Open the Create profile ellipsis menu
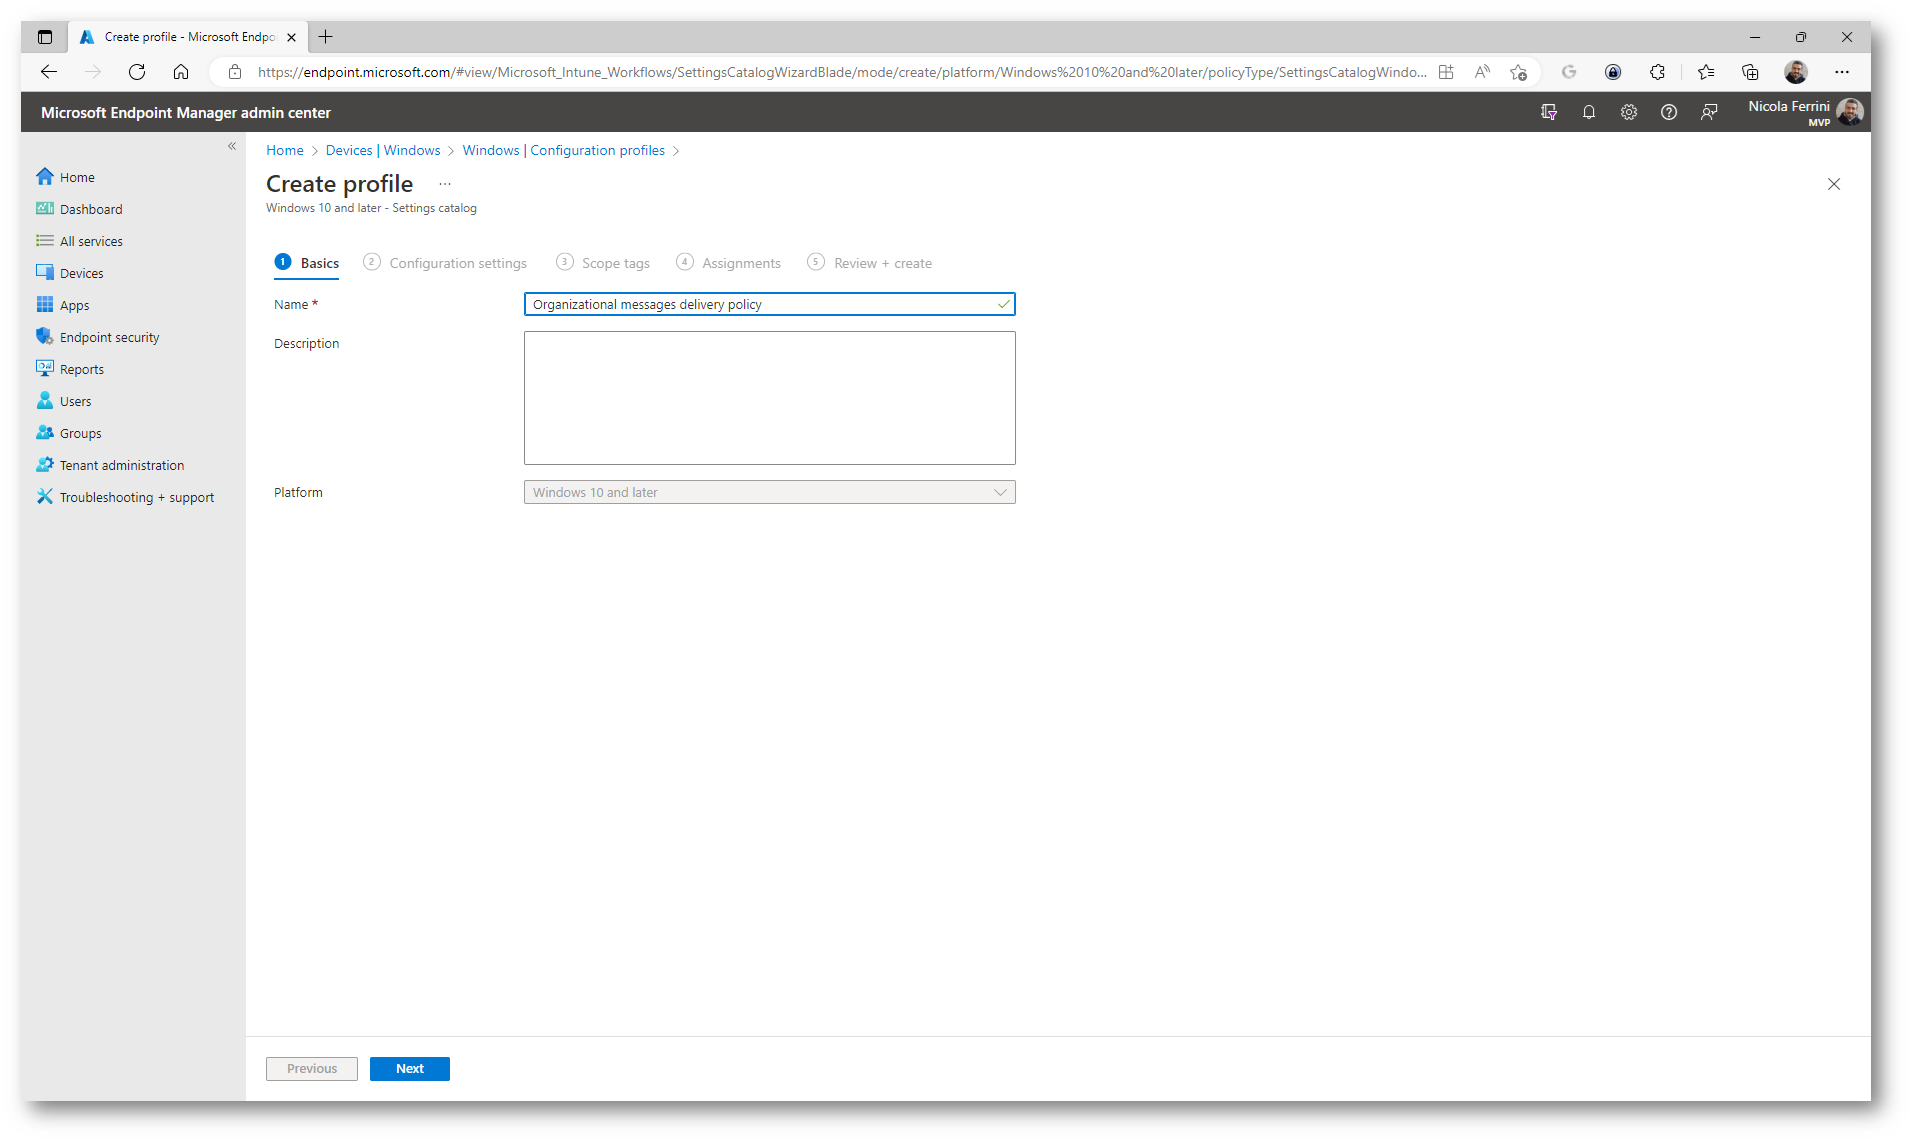 tap(445, 184)
